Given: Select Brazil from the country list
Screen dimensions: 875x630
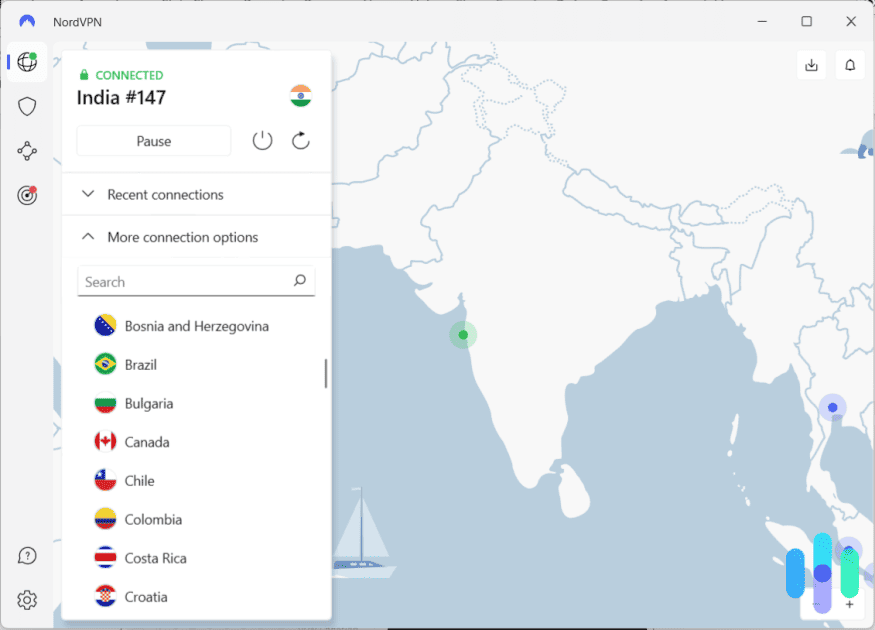Looking at the screenshot, I should (x=140, y=364).
